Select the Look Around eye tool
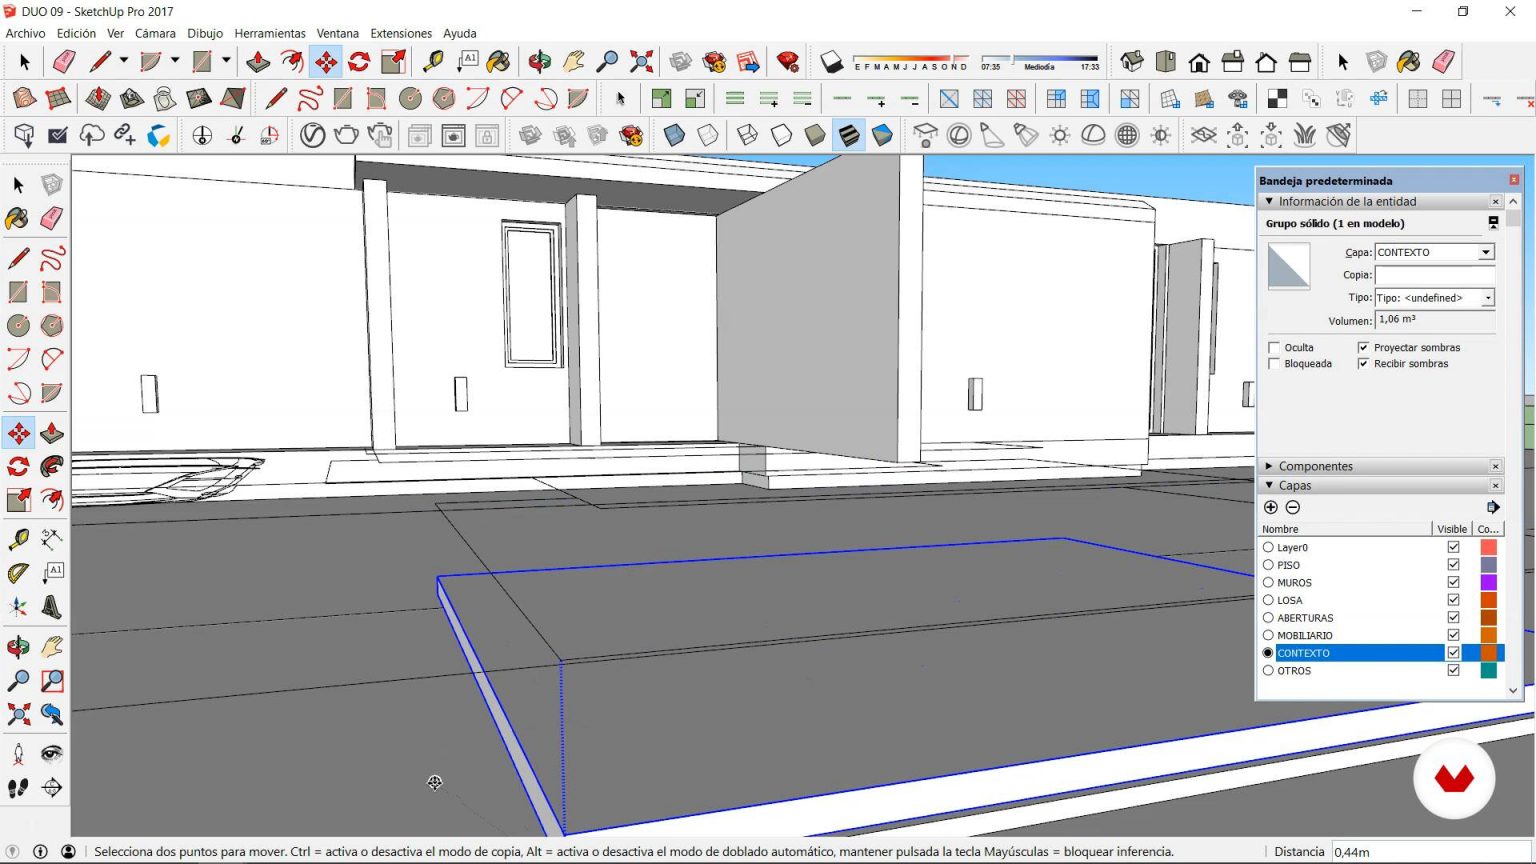The width and height of the screenshot is (1536, 864). tap(52, 754)
